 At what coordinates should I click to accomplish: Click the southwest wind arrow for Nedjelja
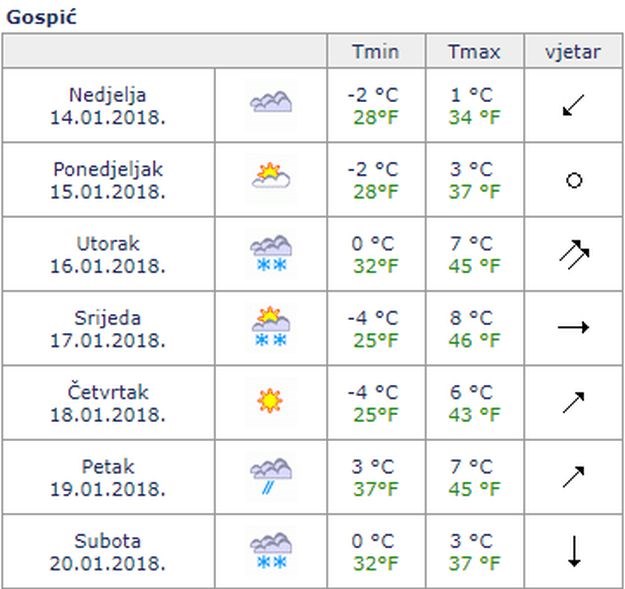(x=574, y=105)
